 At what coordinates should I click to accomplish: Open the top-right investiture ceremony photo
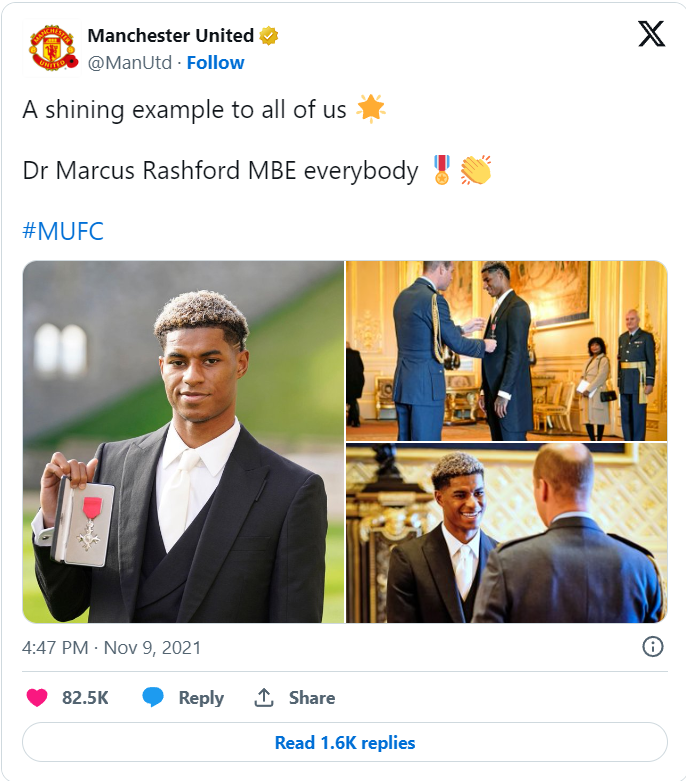point(506,351)
